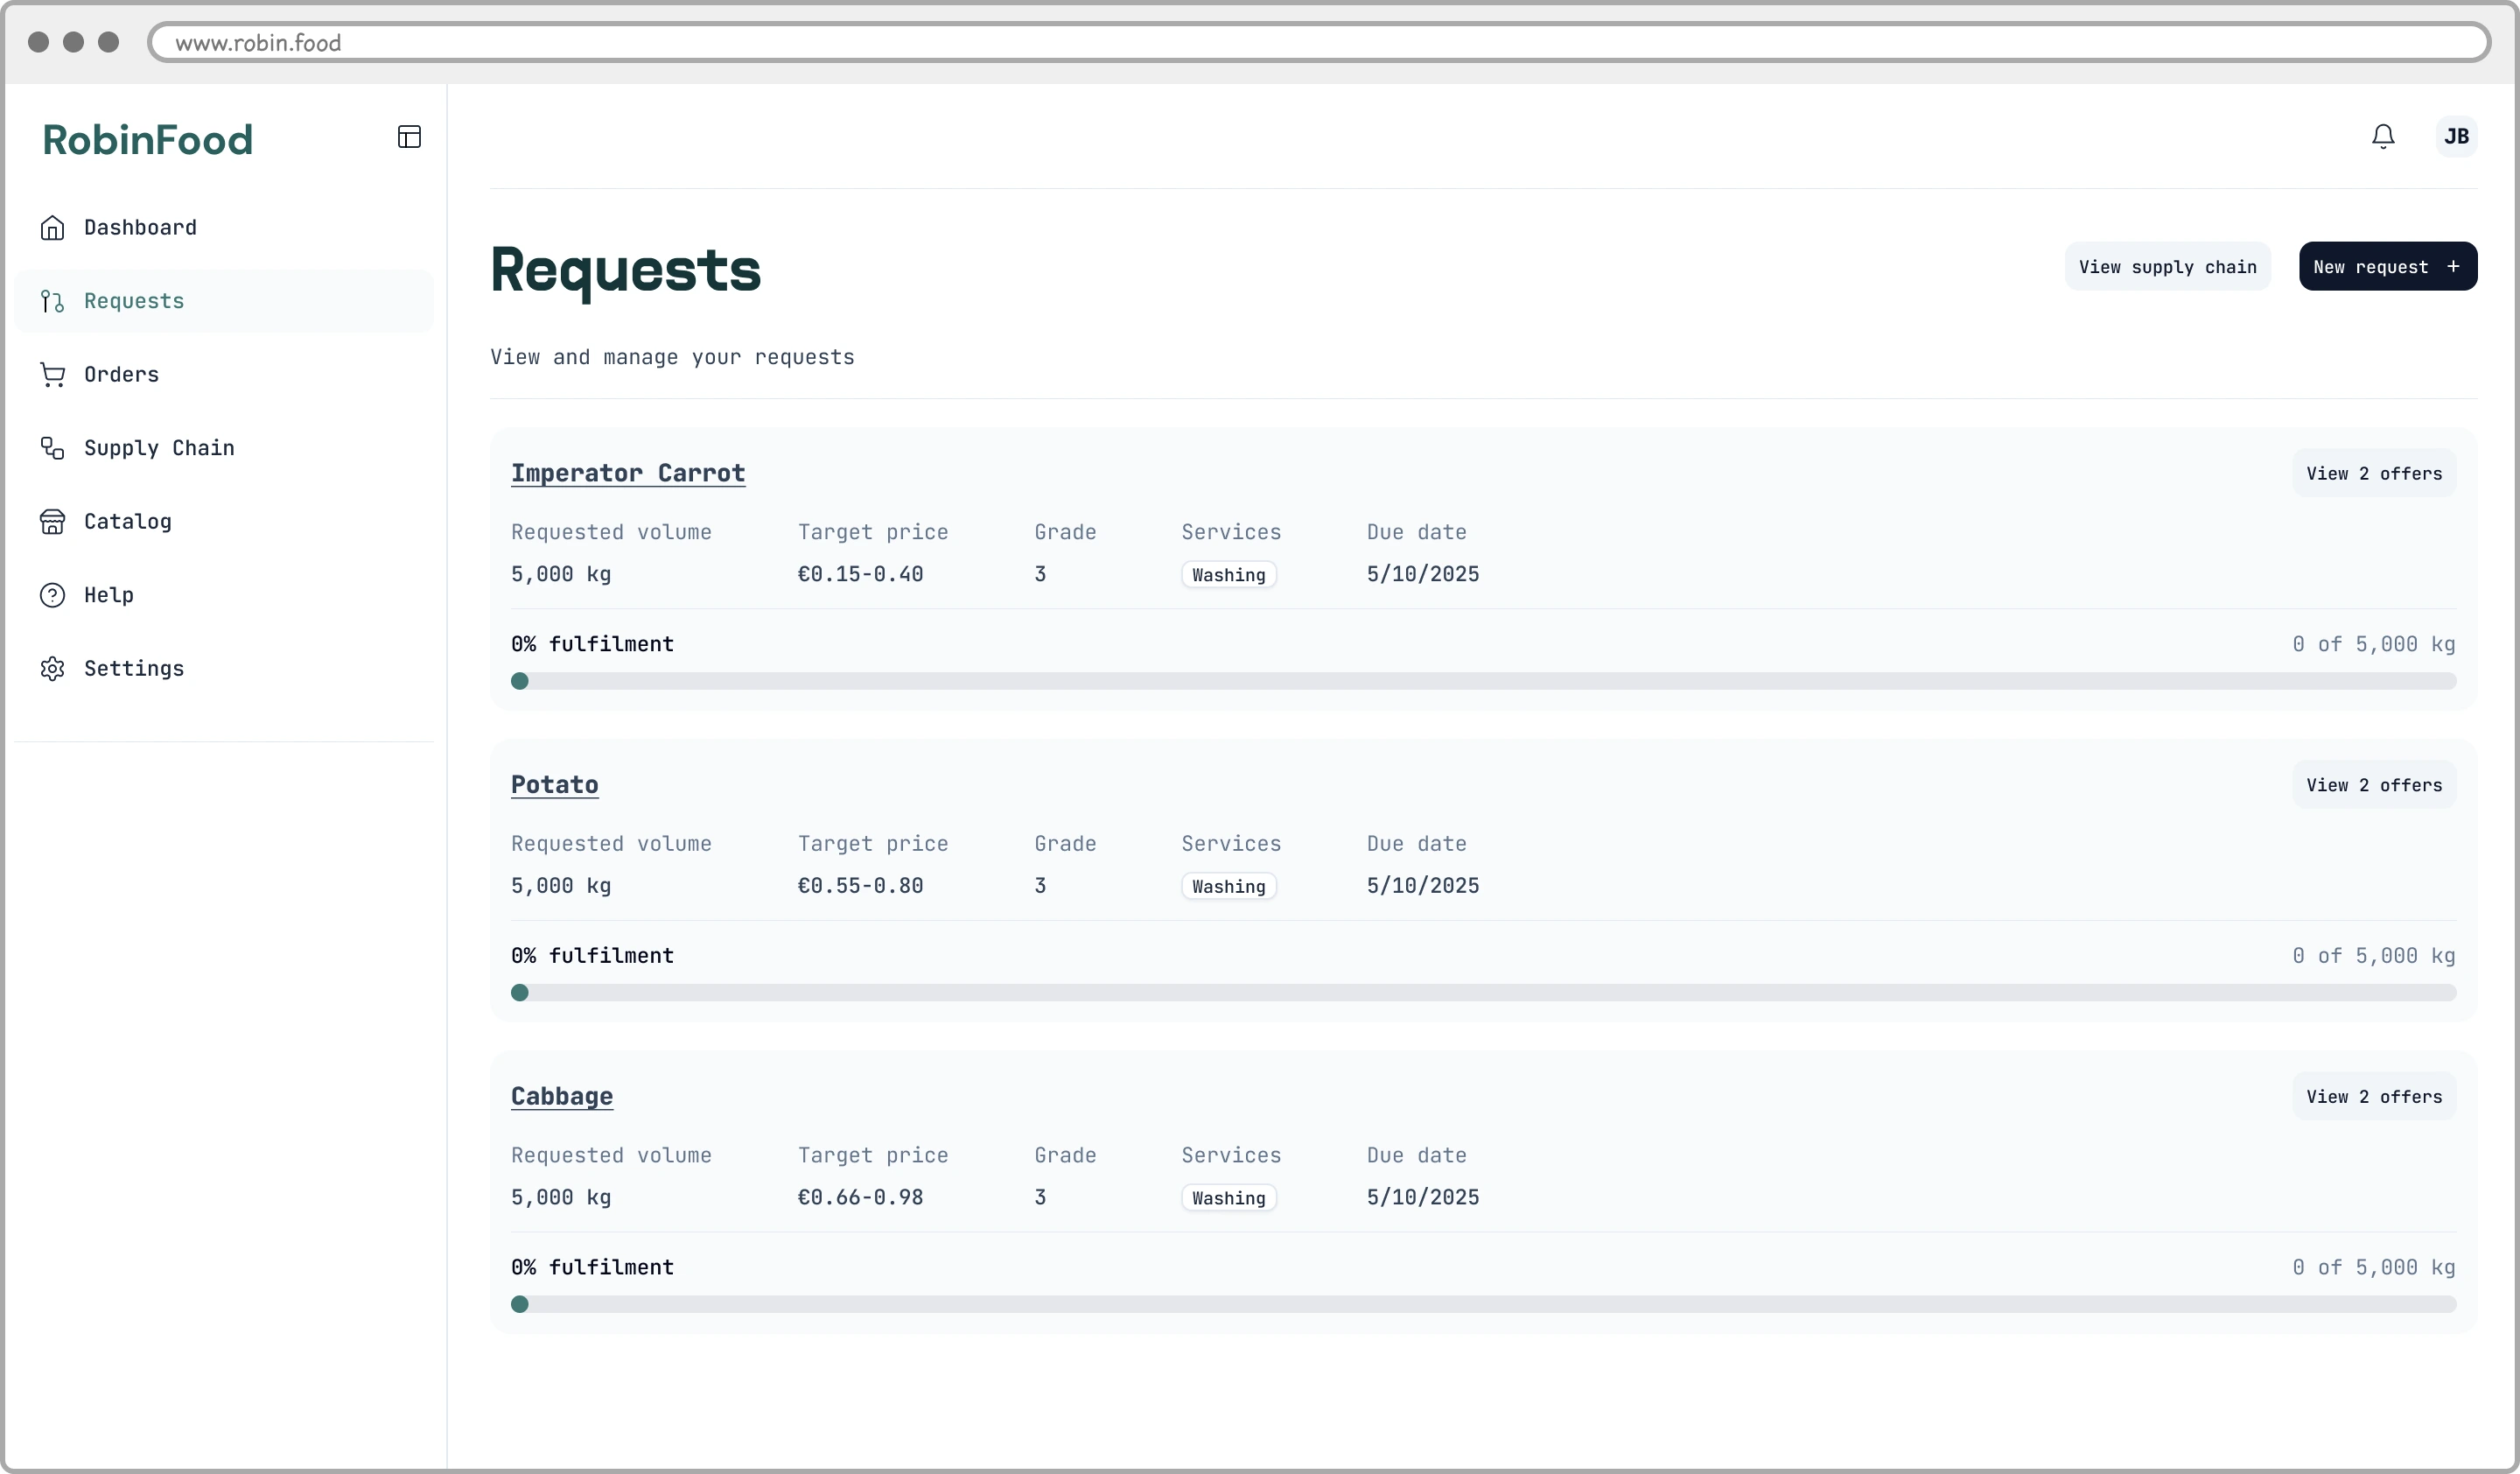The height and width of the screenshot is (1474, 2520).
Task: Click the Potato fulfilment progress bar
Action: point(1483,993)
